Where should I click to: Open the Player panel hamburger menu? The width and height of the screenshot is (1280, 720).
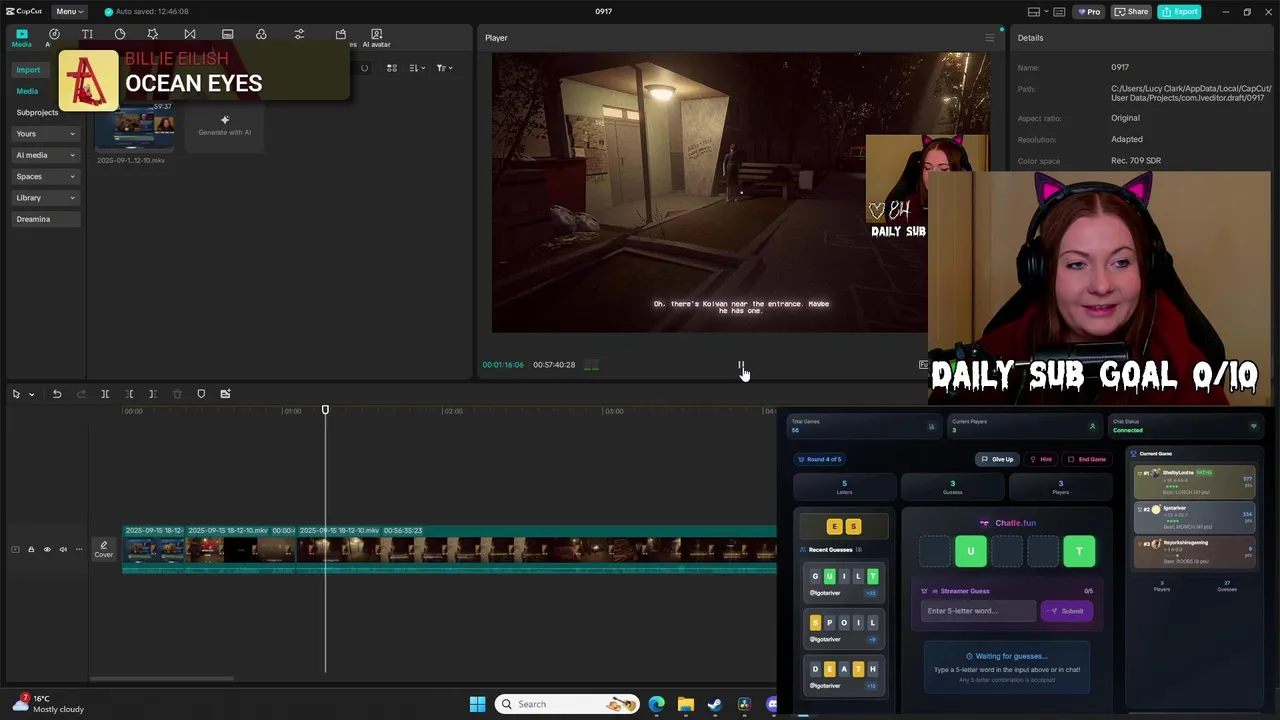(990, 38)
